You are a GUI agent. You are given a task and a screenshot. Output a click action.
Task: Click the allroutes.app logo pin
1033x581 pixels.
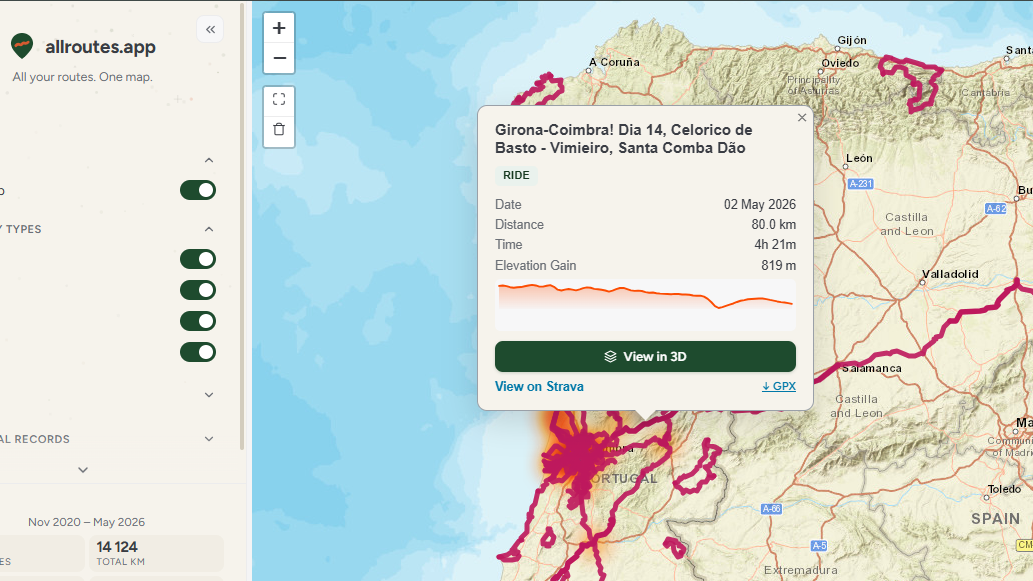[x=22, y=46]
